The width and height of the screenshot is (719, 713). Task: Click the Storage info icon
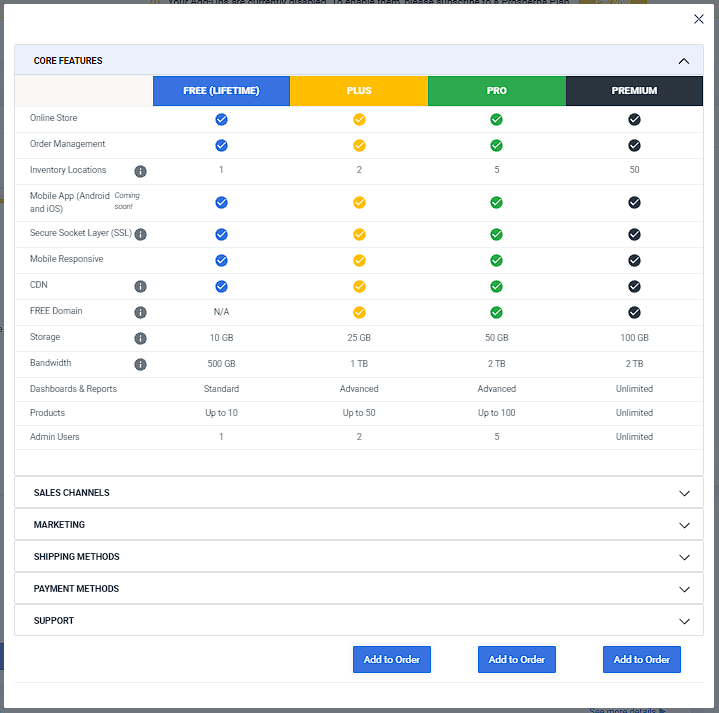click(140, 339)
